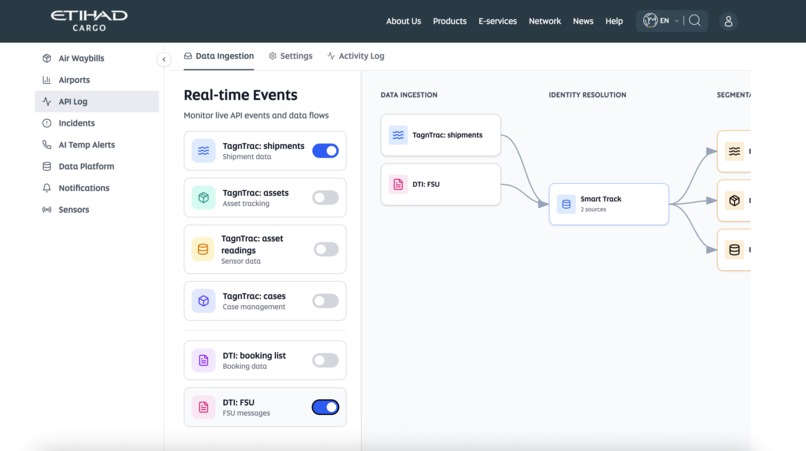Select the DTI: FSU flow node

pyautogui.click(x=441, y=184)
